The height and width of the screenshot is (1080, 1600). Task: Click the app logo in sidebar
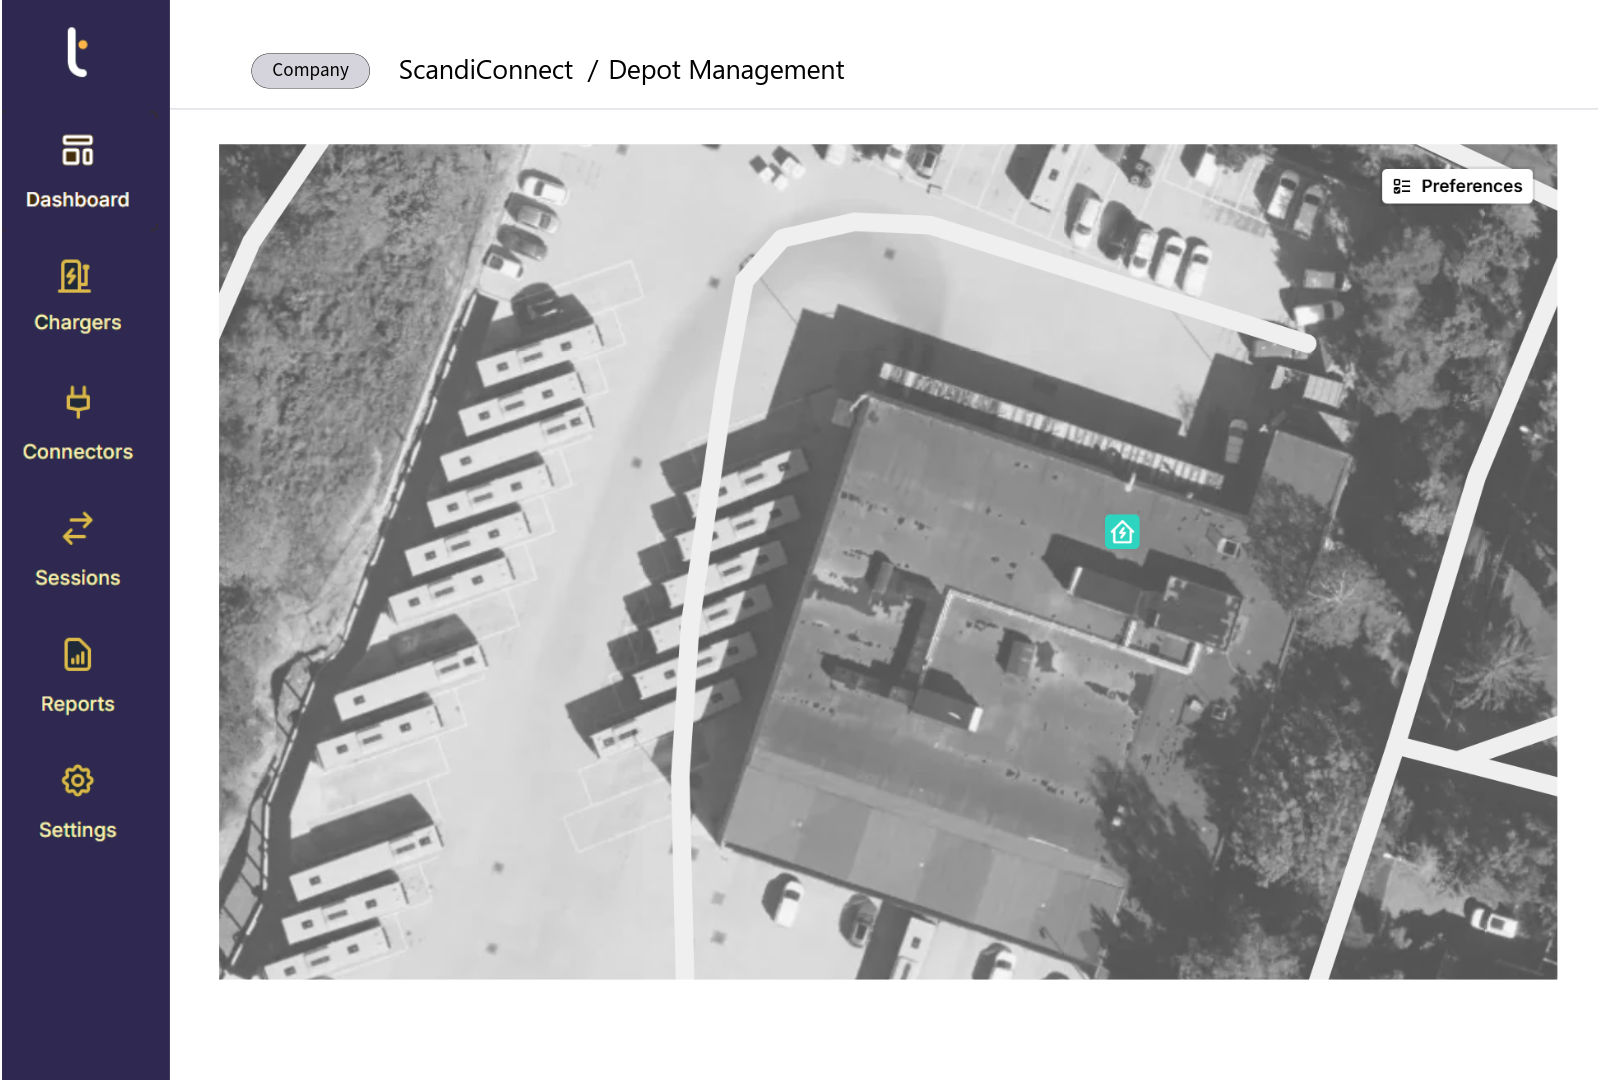click(77, 52)
